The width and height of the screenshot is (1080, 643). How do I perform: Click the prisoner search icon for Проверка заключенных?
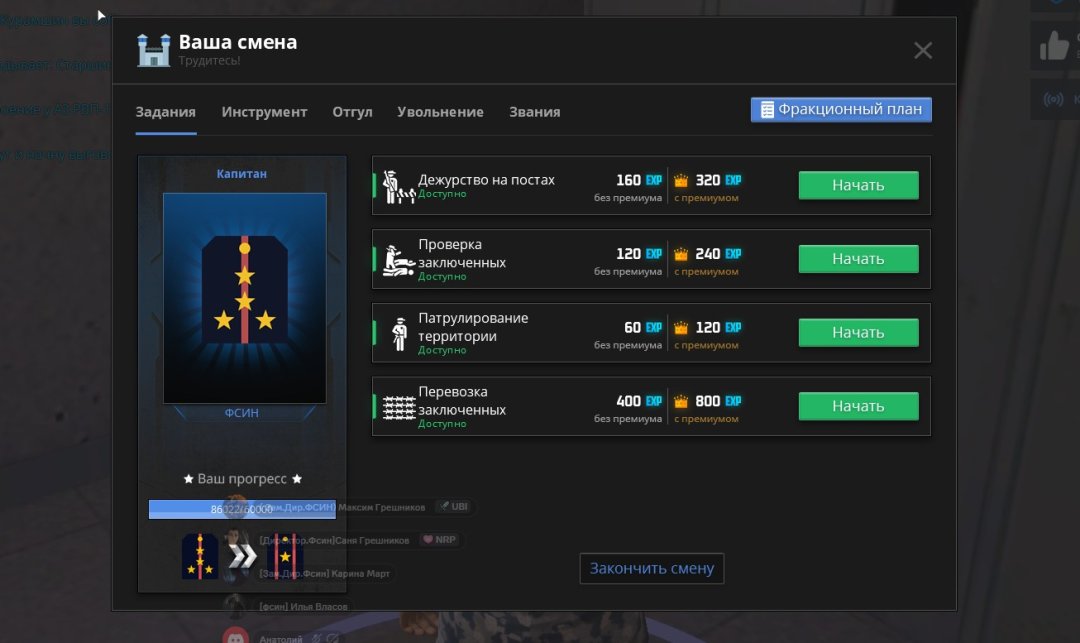394,258
